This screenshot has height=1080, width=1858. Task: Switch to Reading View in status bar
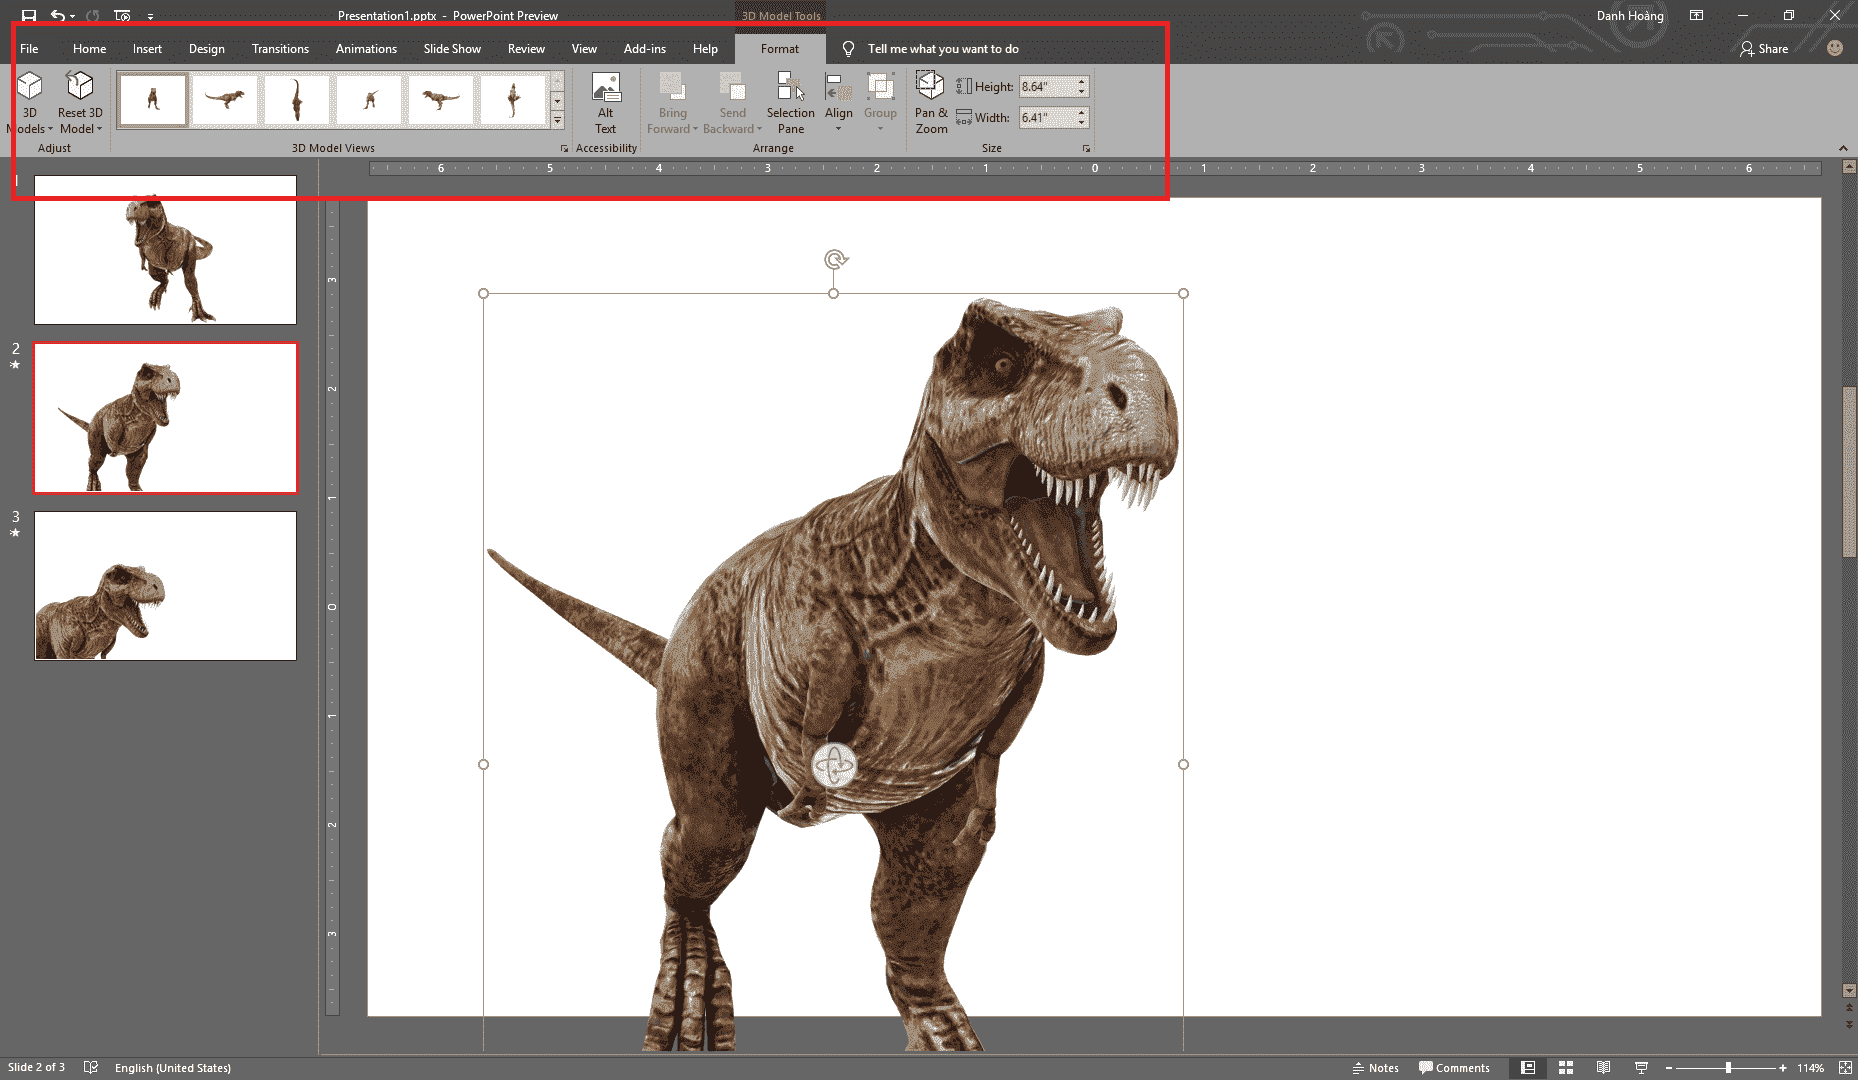point(1603,1068)
